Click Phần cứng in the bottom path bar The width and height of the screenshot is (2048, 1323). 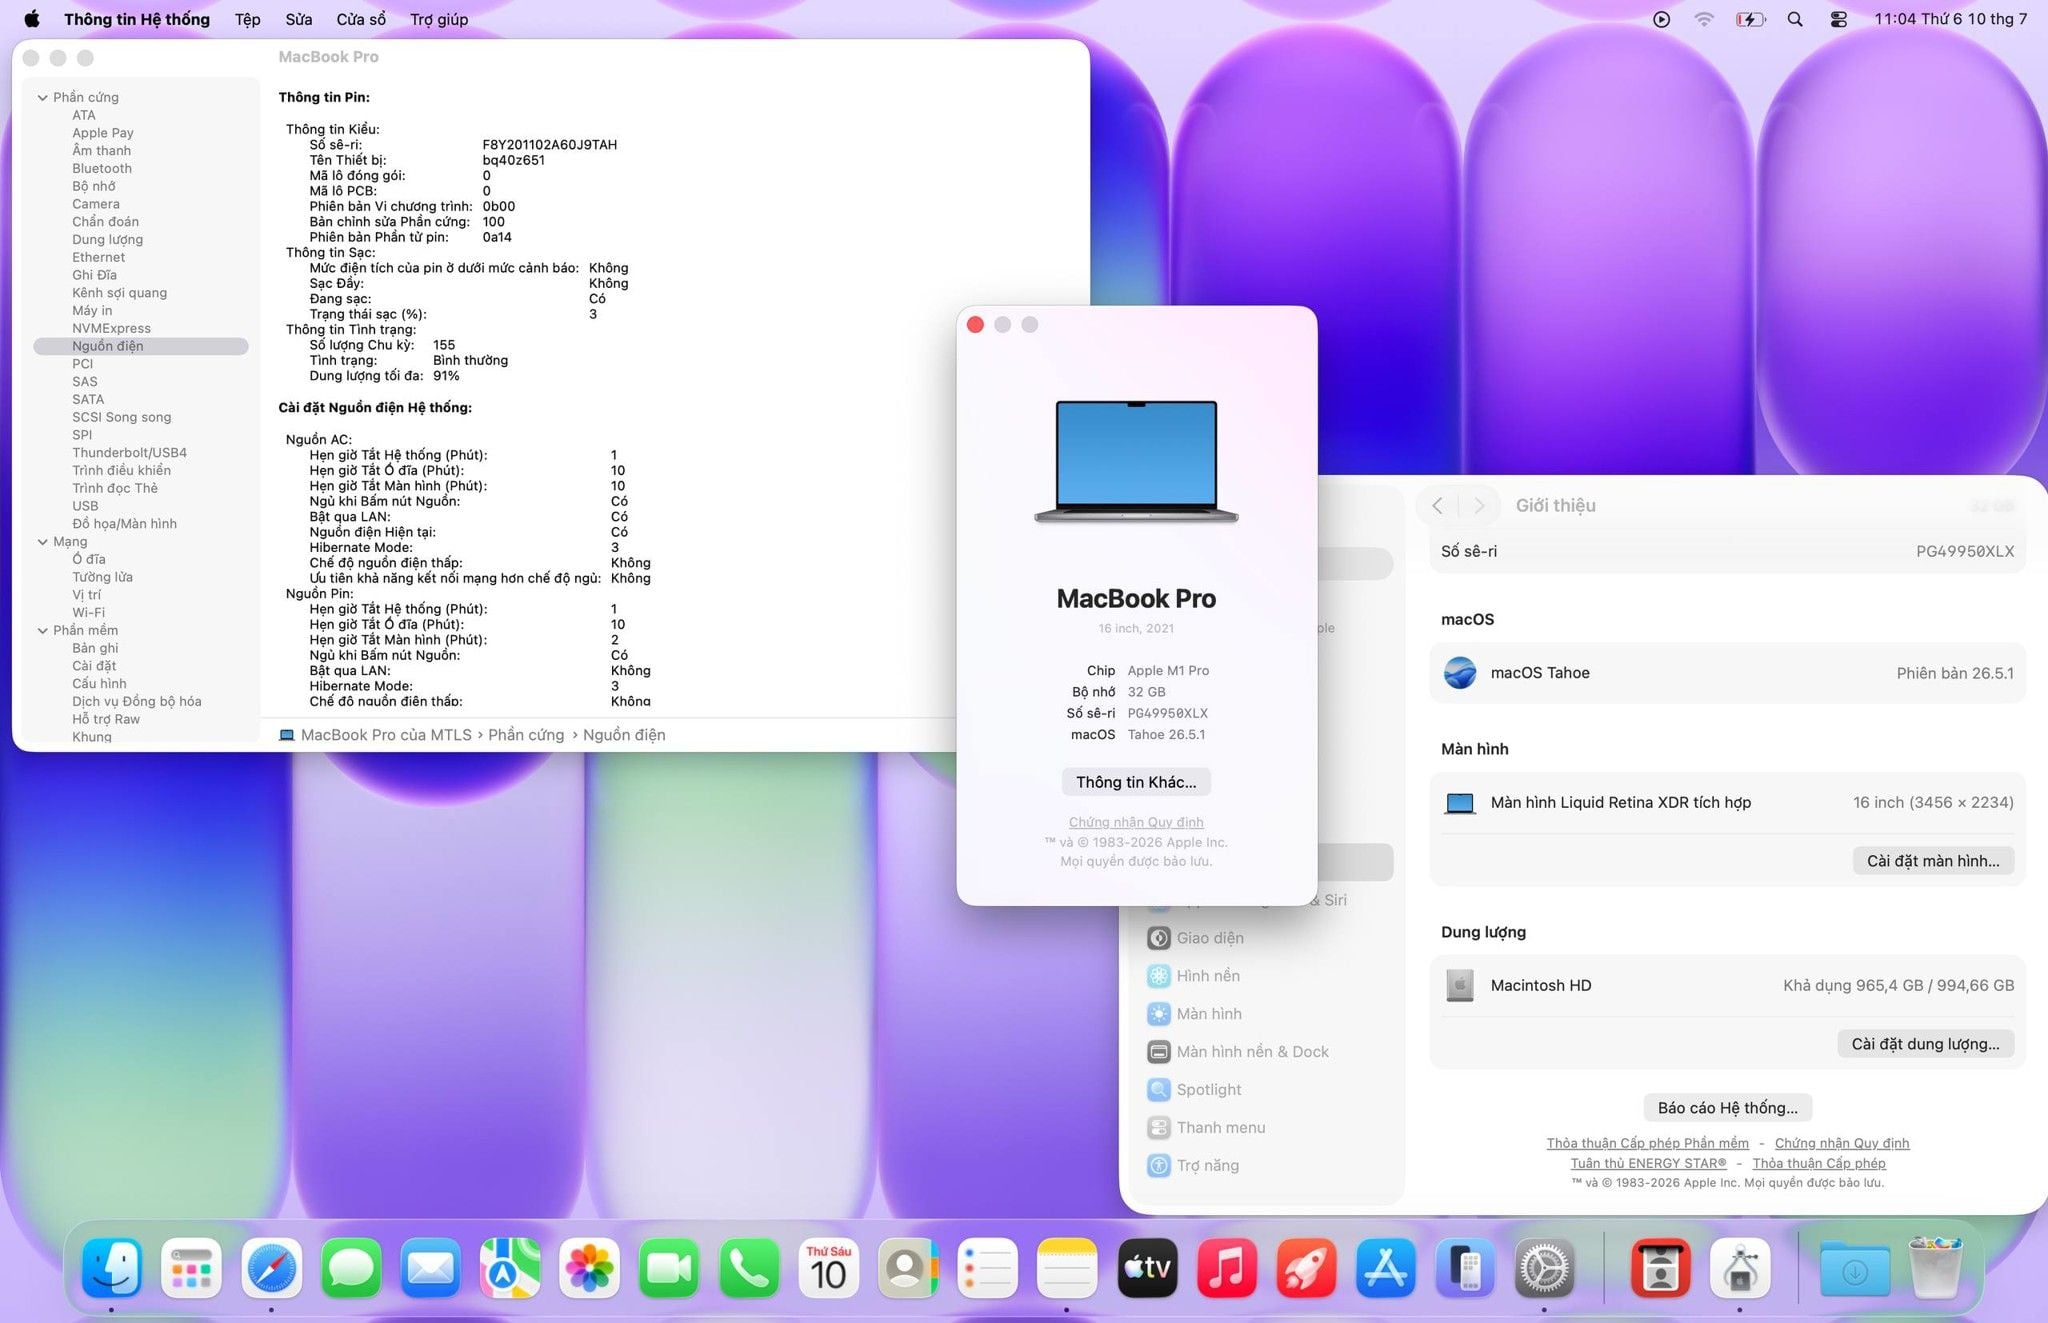point(526,735)
